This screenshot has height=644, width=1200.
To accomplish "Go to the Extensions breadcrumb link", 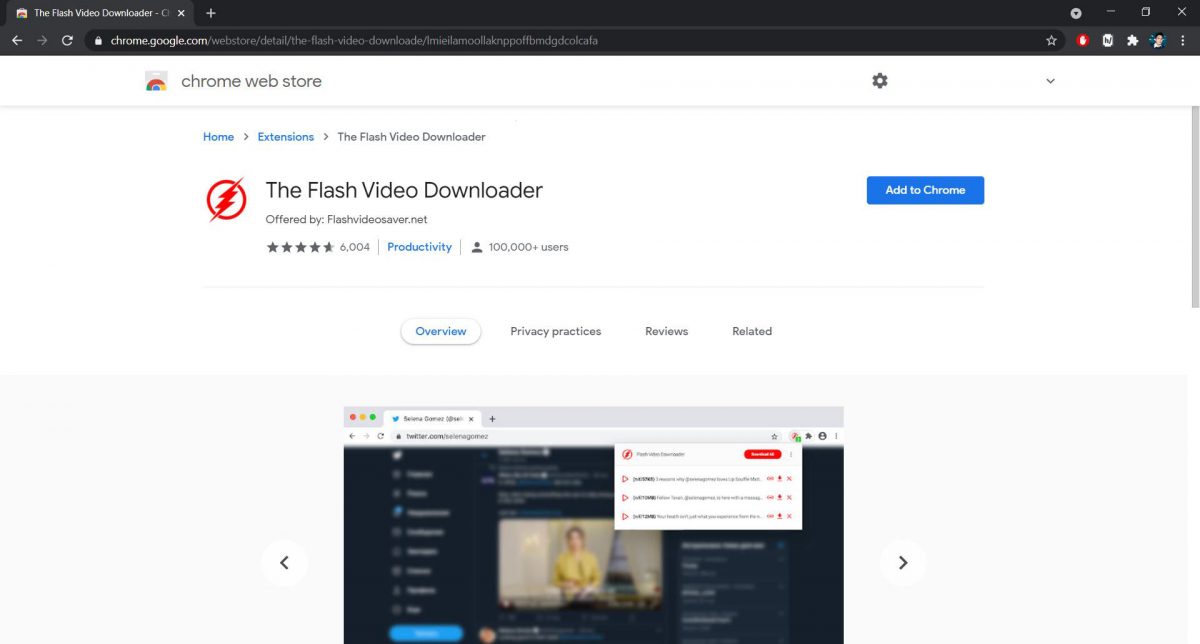I will [x=285, y=136].
